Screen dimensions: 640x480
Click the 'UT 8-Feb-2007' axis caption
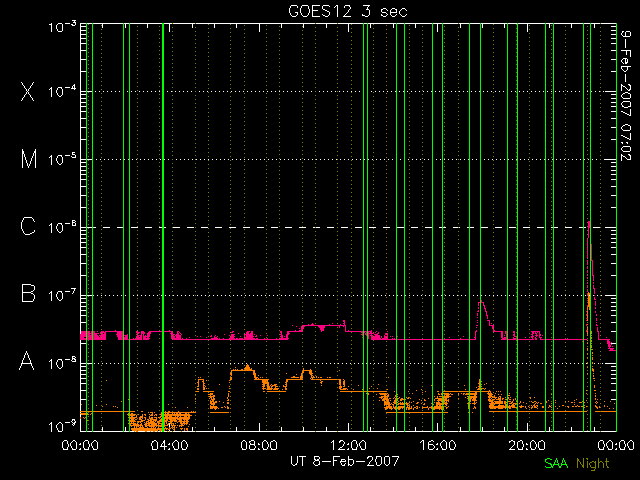point(344,461)
